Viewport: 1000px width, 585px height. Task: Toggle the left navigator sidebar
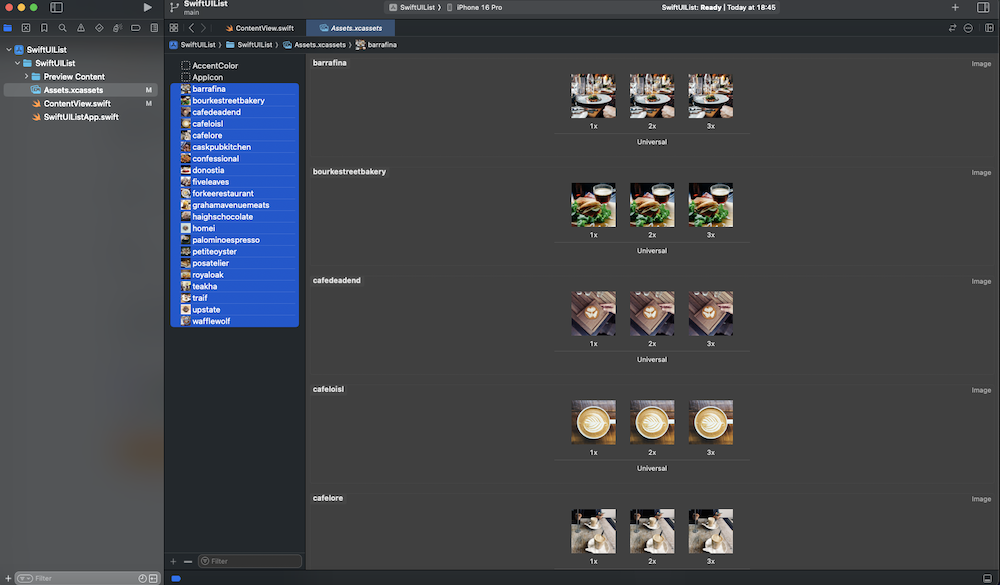coord(54,7)
